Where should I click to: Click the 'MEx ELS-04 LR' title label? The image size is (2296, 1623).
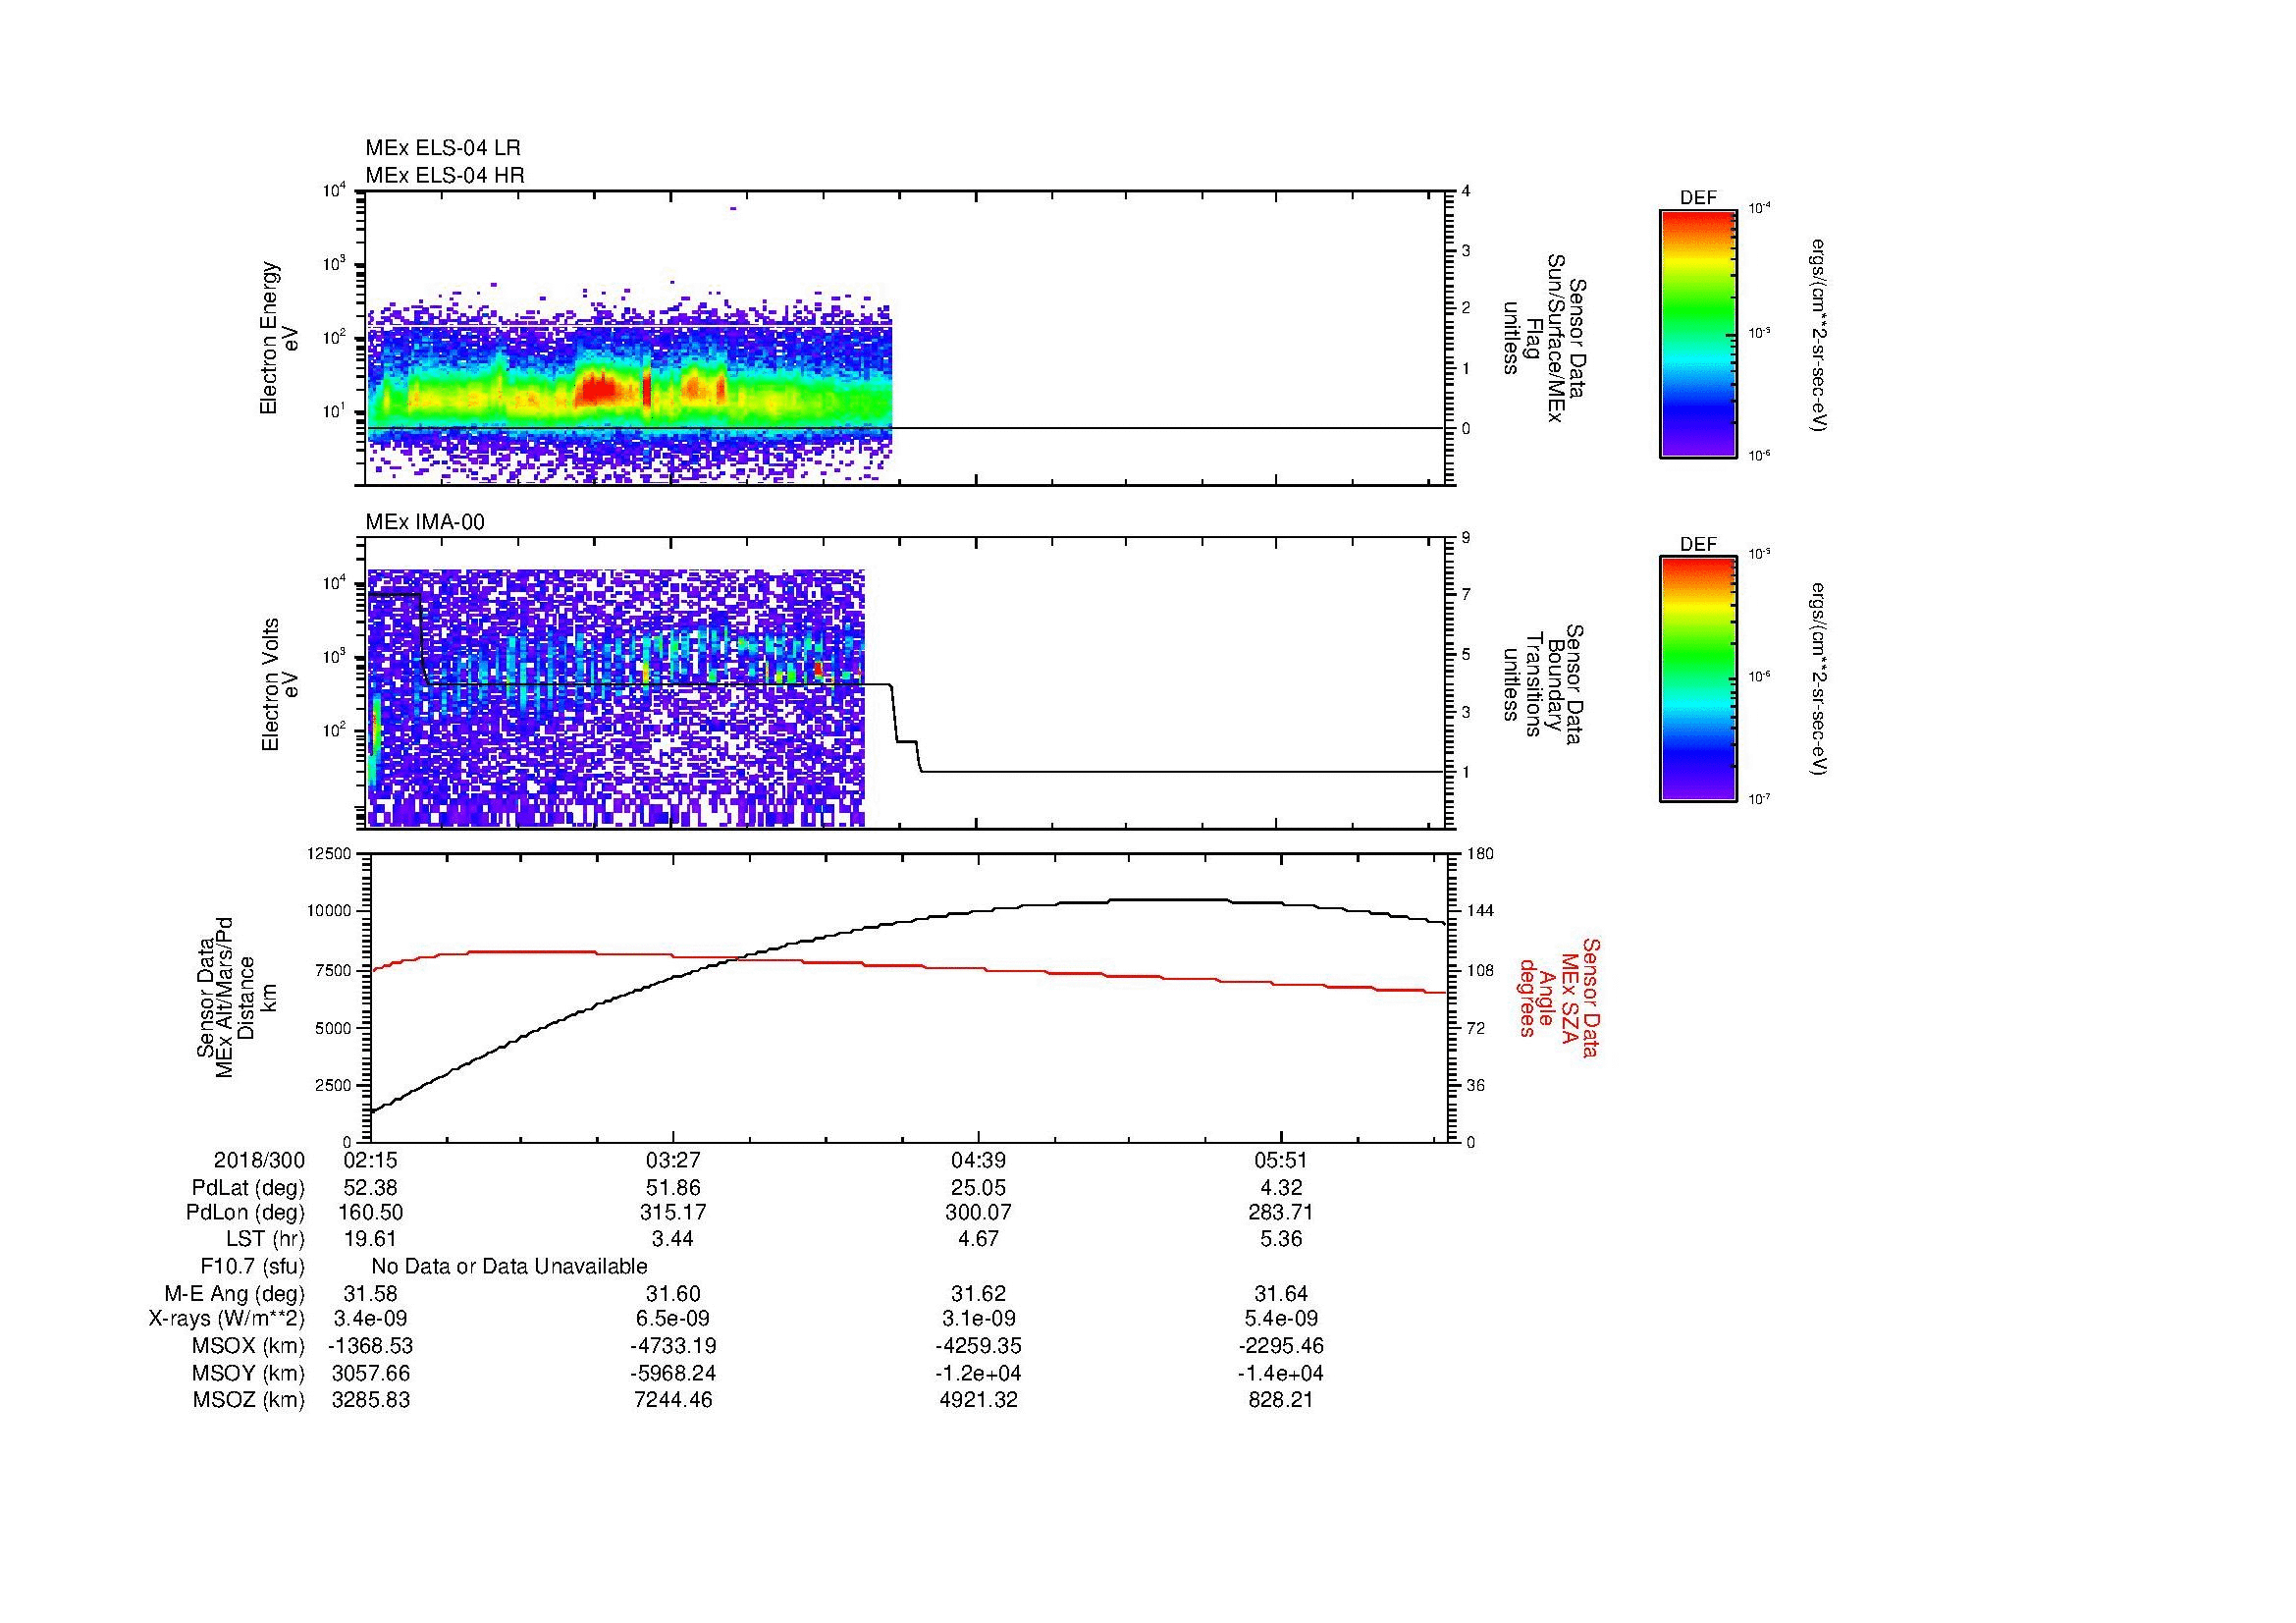[x=442, y=148]
